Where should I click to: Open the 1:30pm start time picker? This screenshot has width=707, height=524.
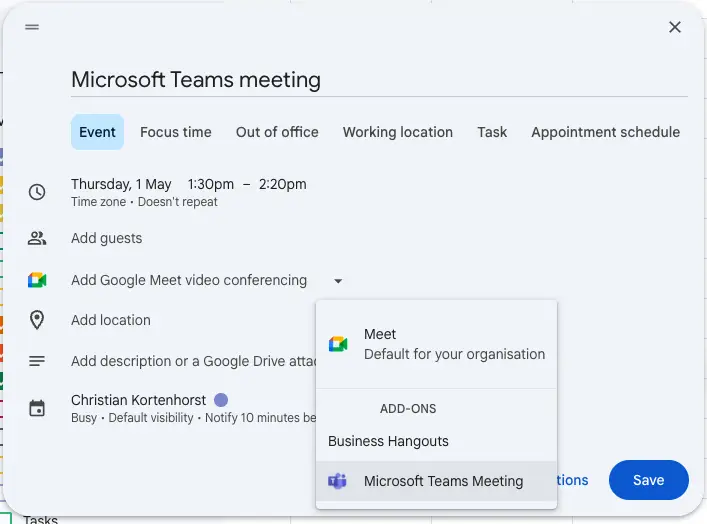[x=210, y=184]
